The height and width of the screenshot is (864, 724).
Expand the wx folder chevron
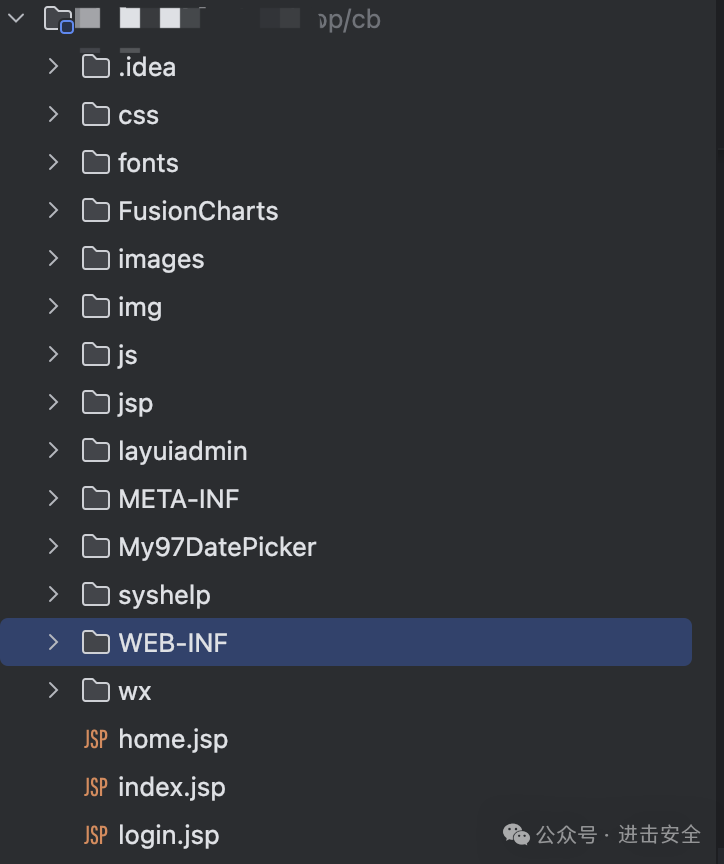(x=54, y=690)
